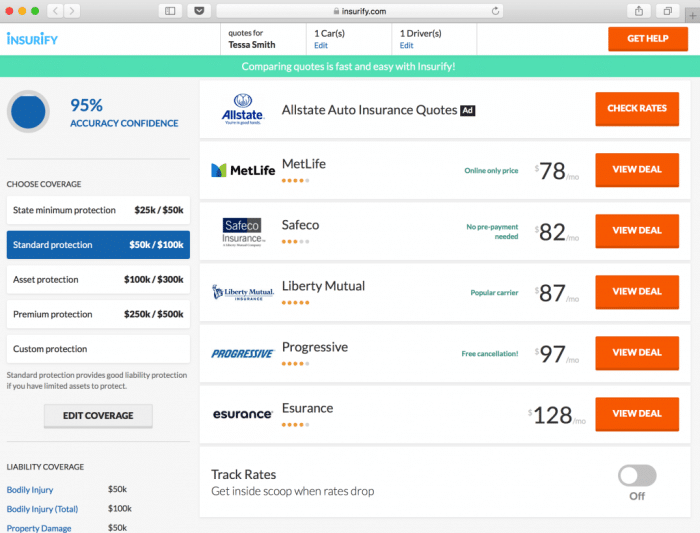Edit the 1 Driver(s) entry
This screenshot has width=700, height=533.
[406, 45]
